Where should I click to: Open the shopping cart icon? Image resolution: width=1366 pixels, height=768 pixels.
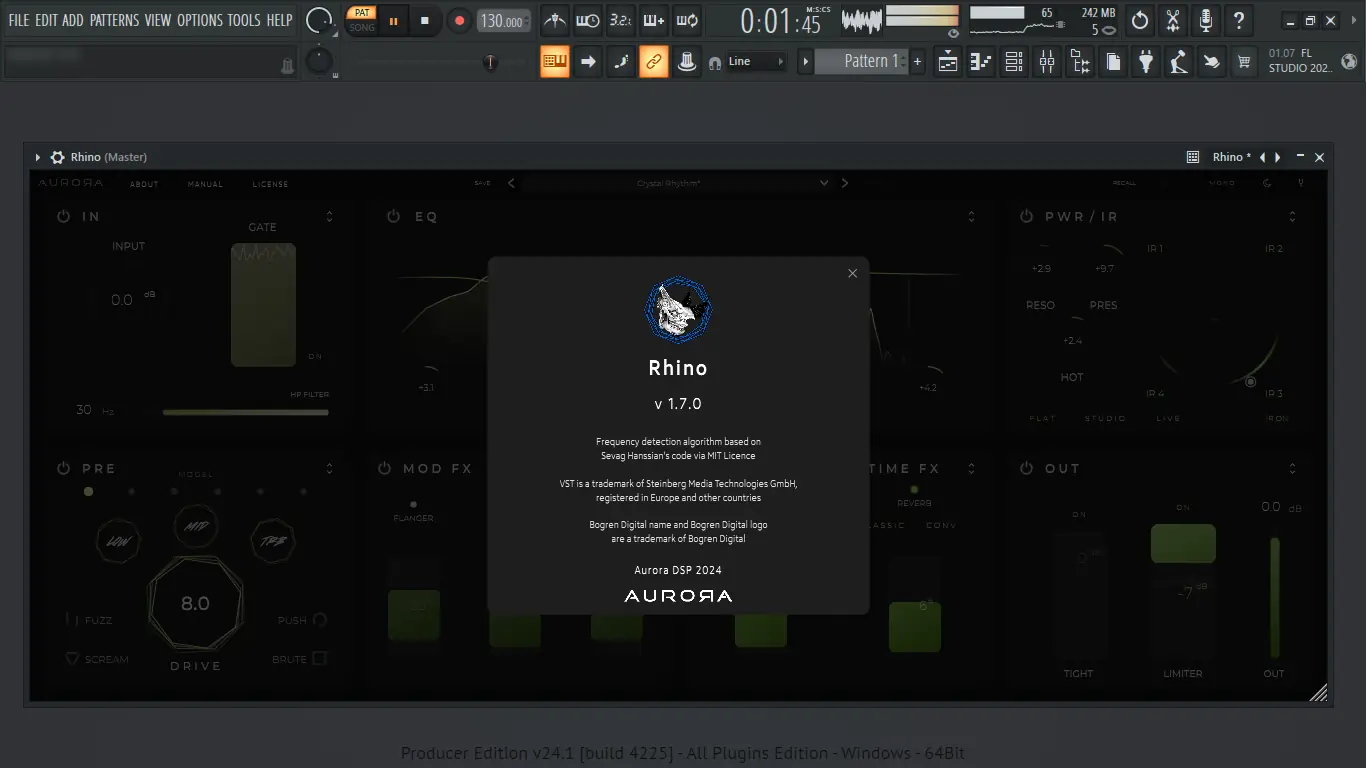click(1244, 62)
